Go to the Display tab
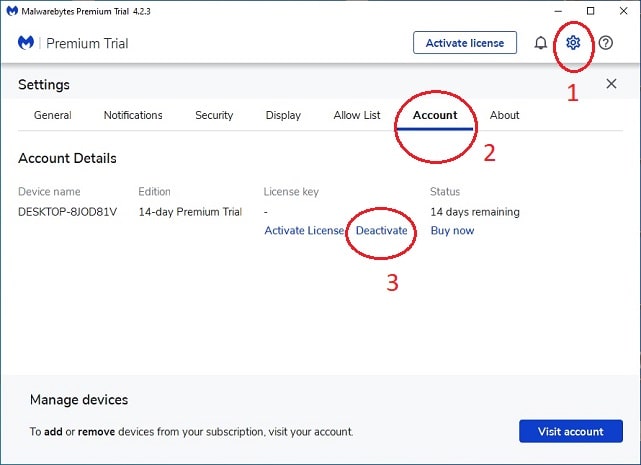 (x=283, y=115)
